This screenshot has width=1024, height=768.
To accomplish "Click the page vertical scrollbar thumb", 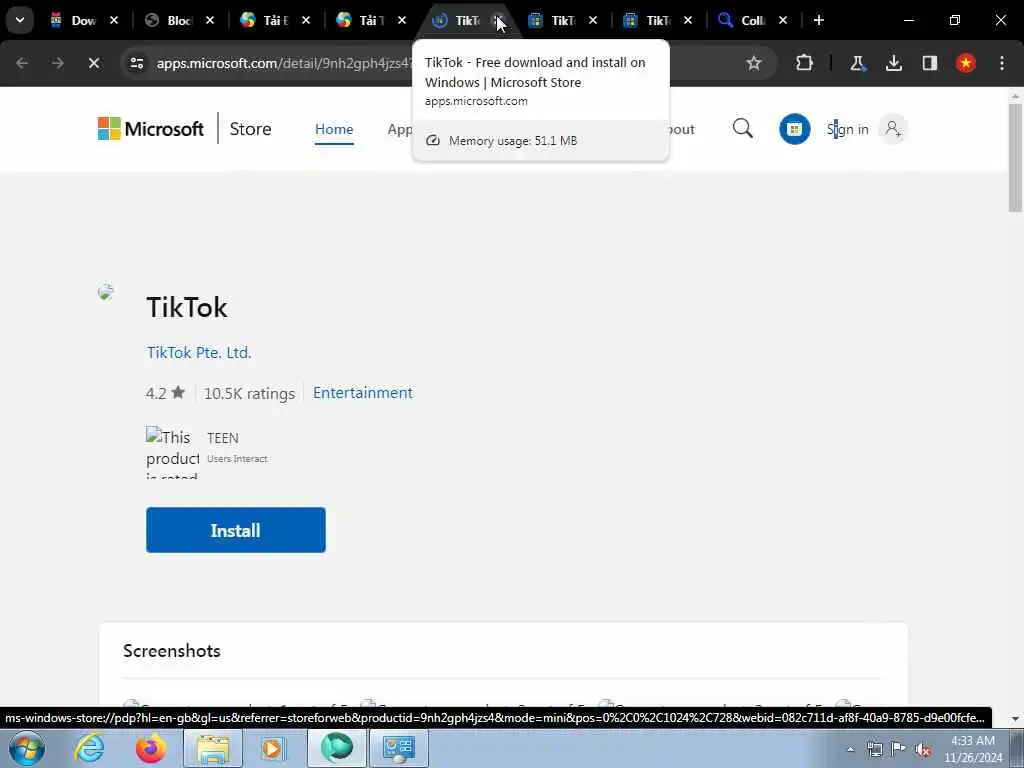I will 1015,157.
